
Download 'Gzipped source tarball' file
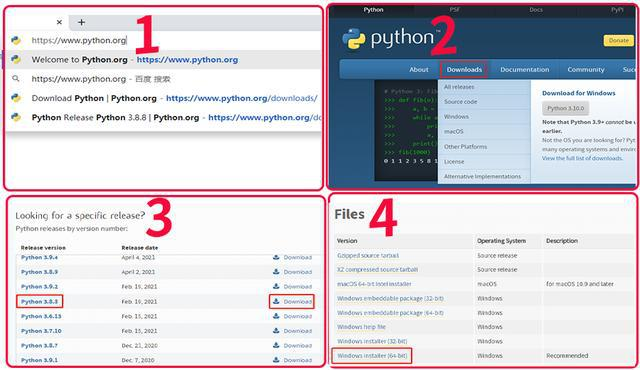(368, 256)
